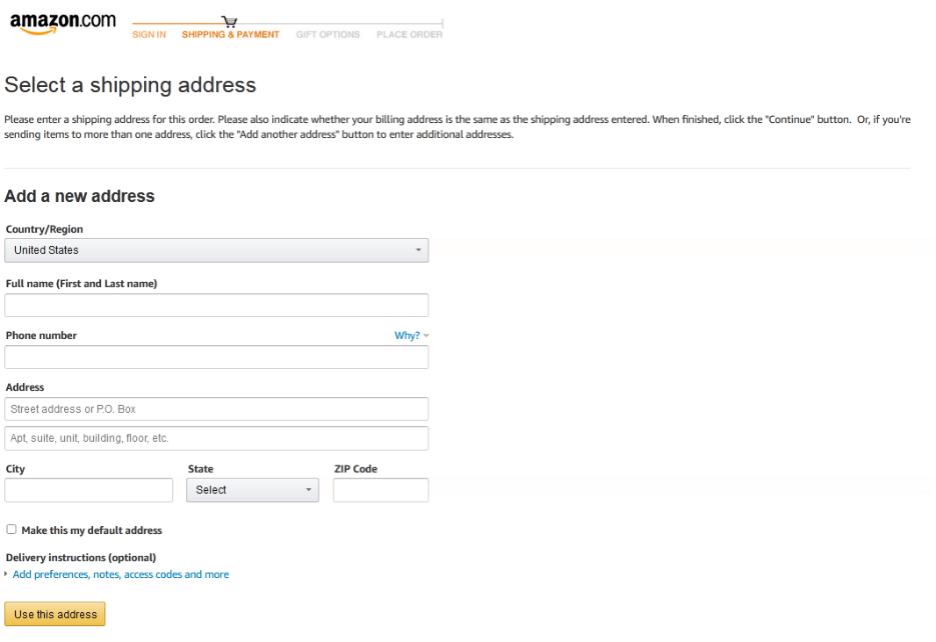
Task: Focus the ZIP Code field
Action: [x=381, y=490]
